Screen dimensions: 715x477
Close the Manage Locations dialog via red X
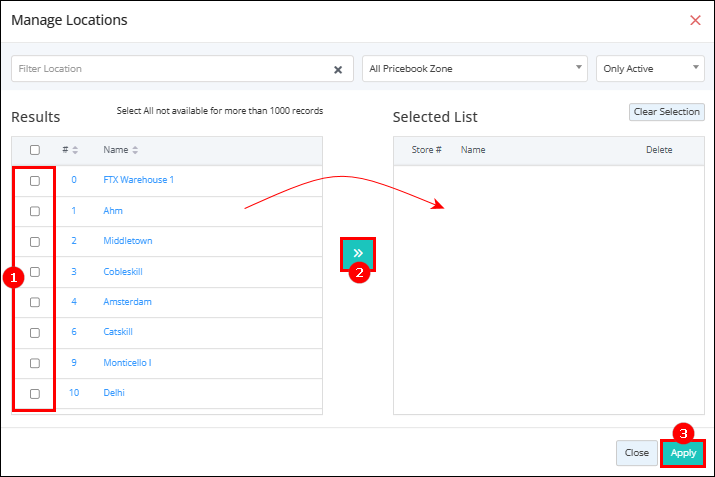coord(695,20)
